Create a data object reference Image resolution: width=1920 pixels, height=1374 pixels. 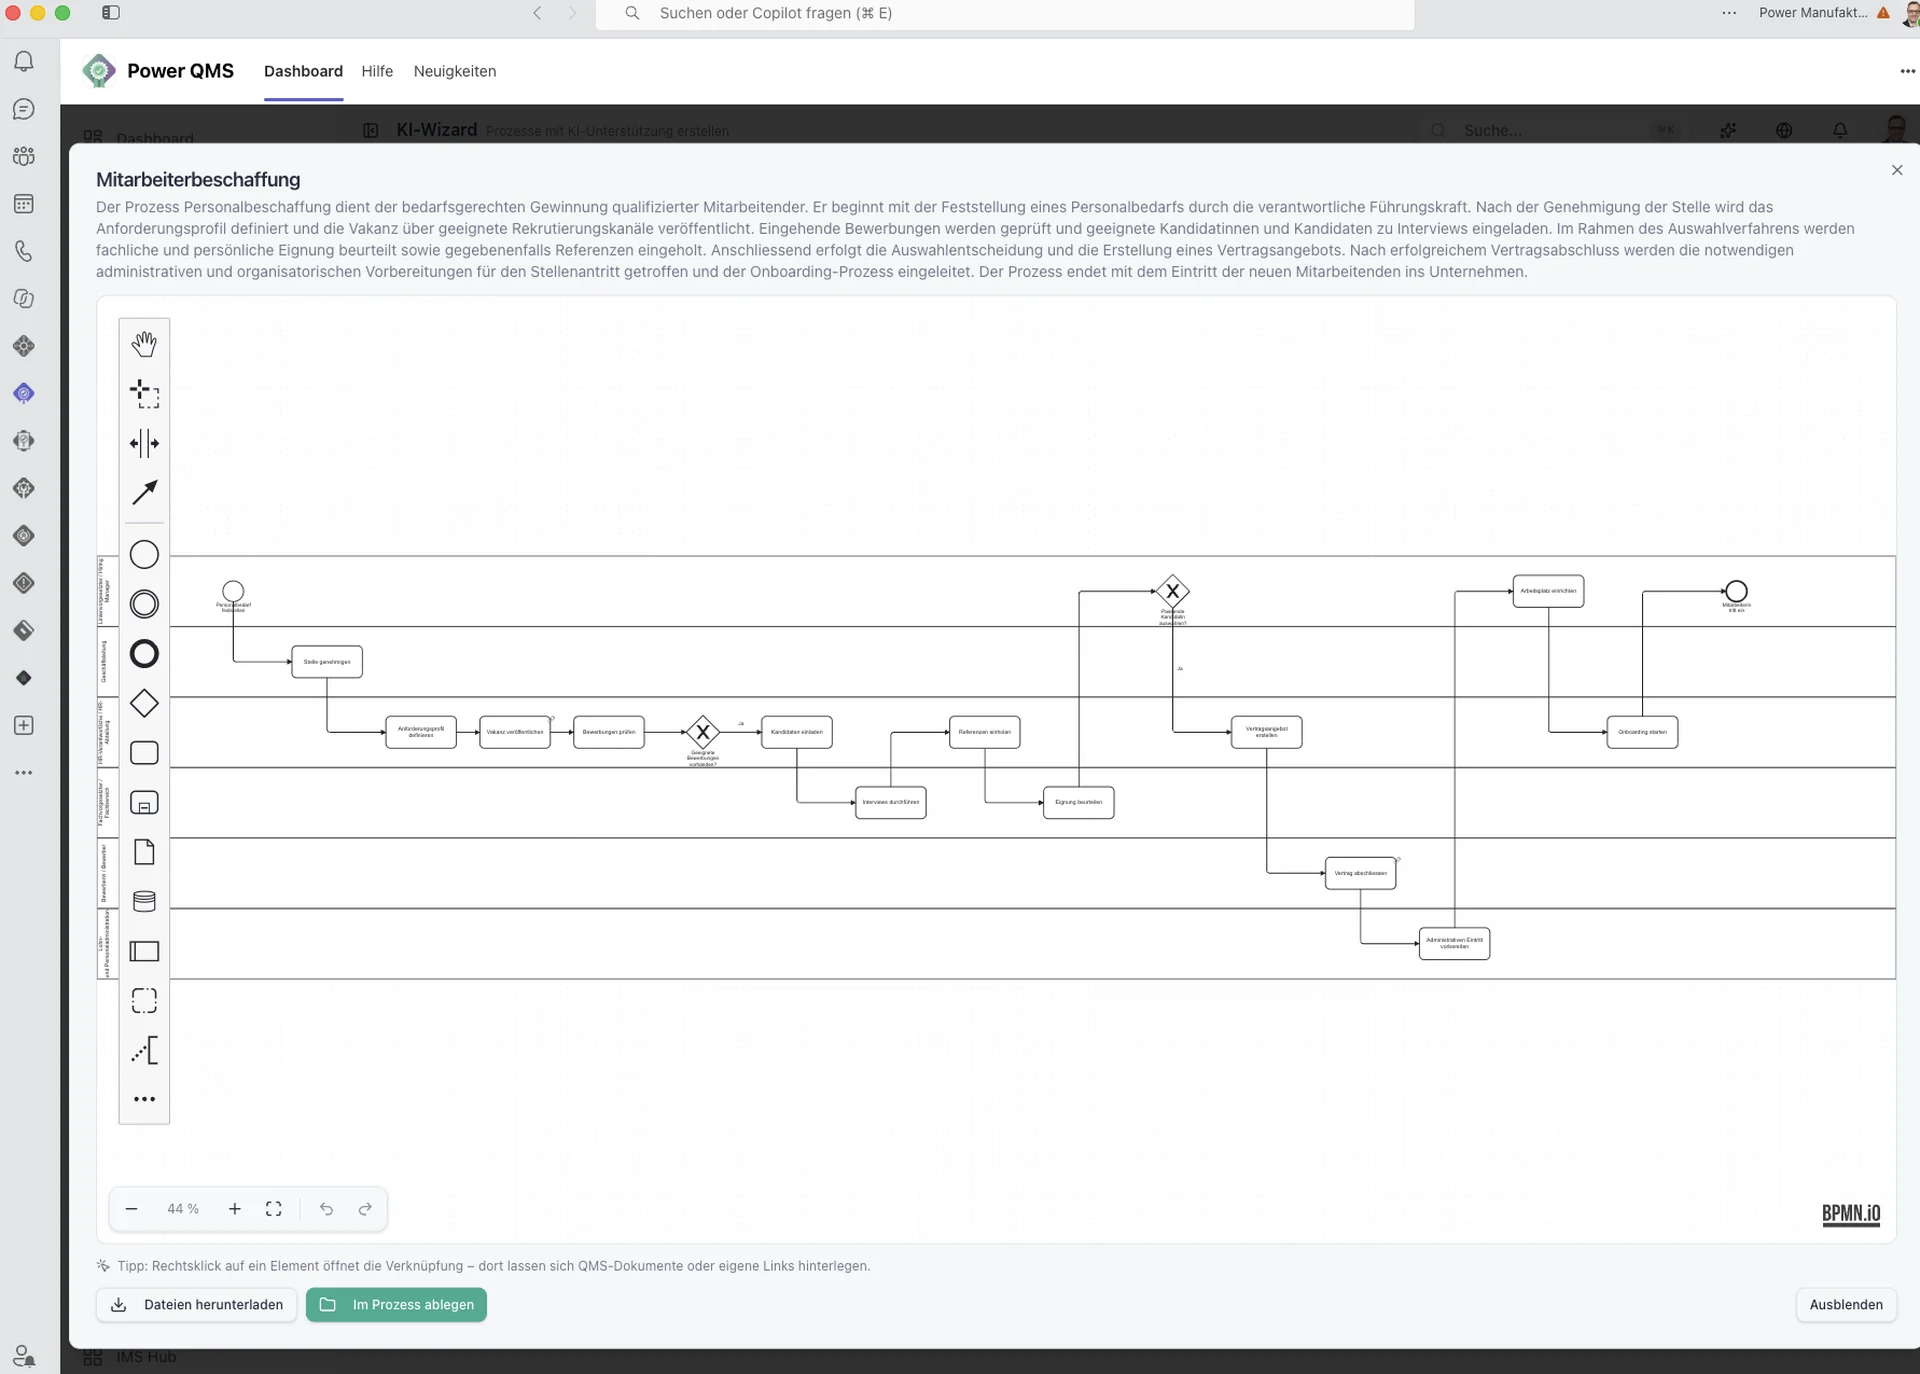coord(144,852)
